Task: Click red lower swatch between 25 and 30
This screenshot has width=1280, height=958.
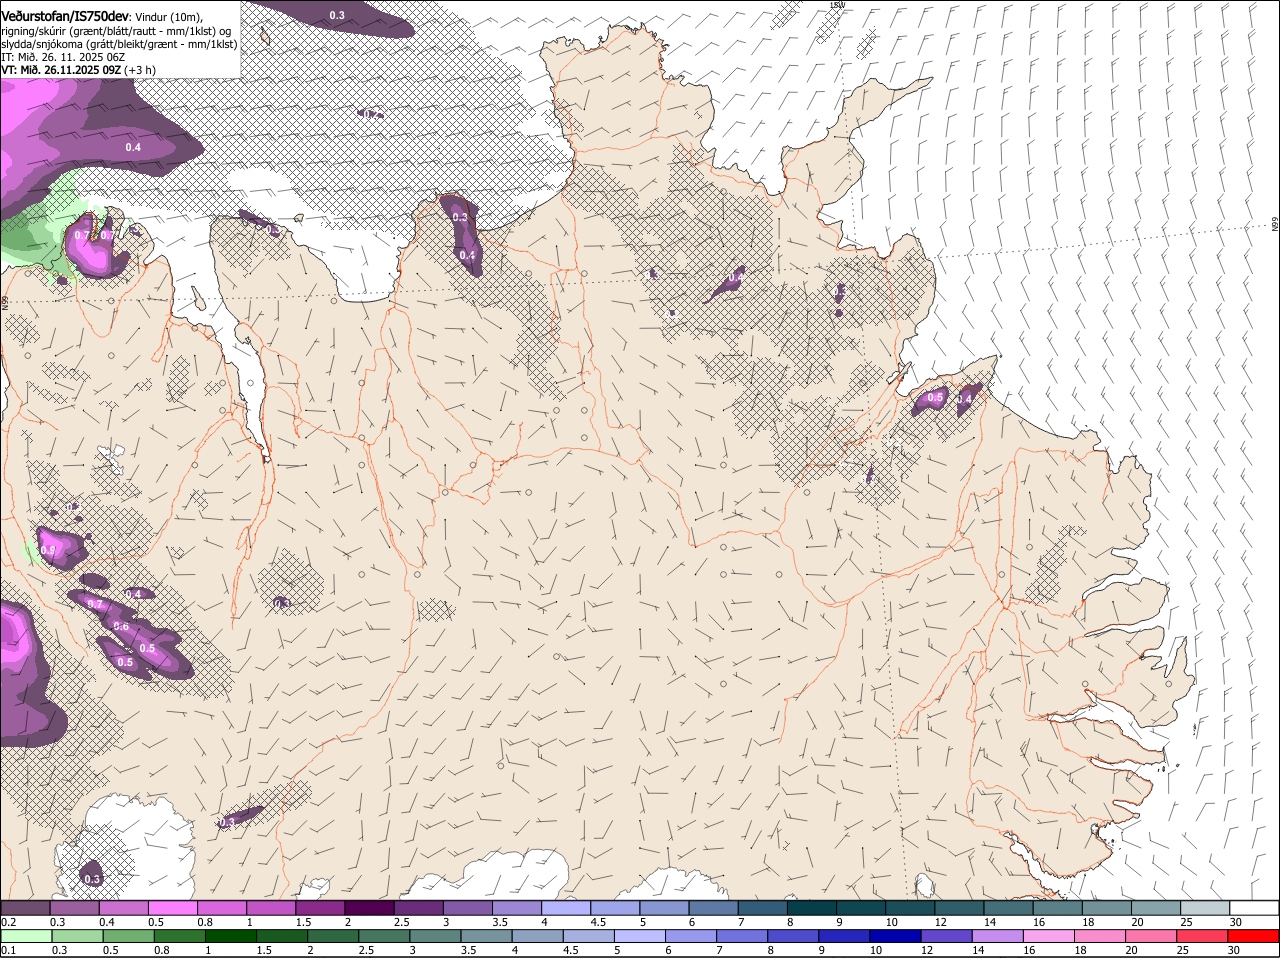Action: pos(1203,936)
